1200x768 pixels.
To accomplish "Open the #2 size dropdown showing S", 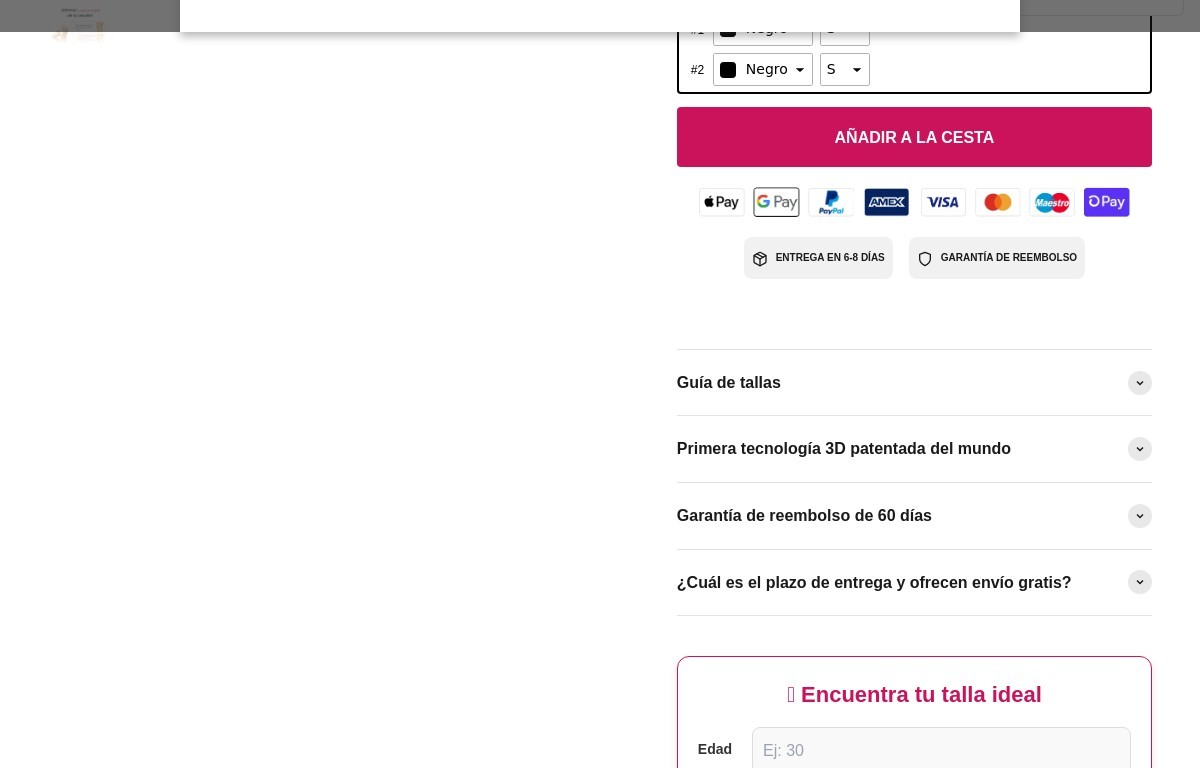I will (x=844, y=70).
